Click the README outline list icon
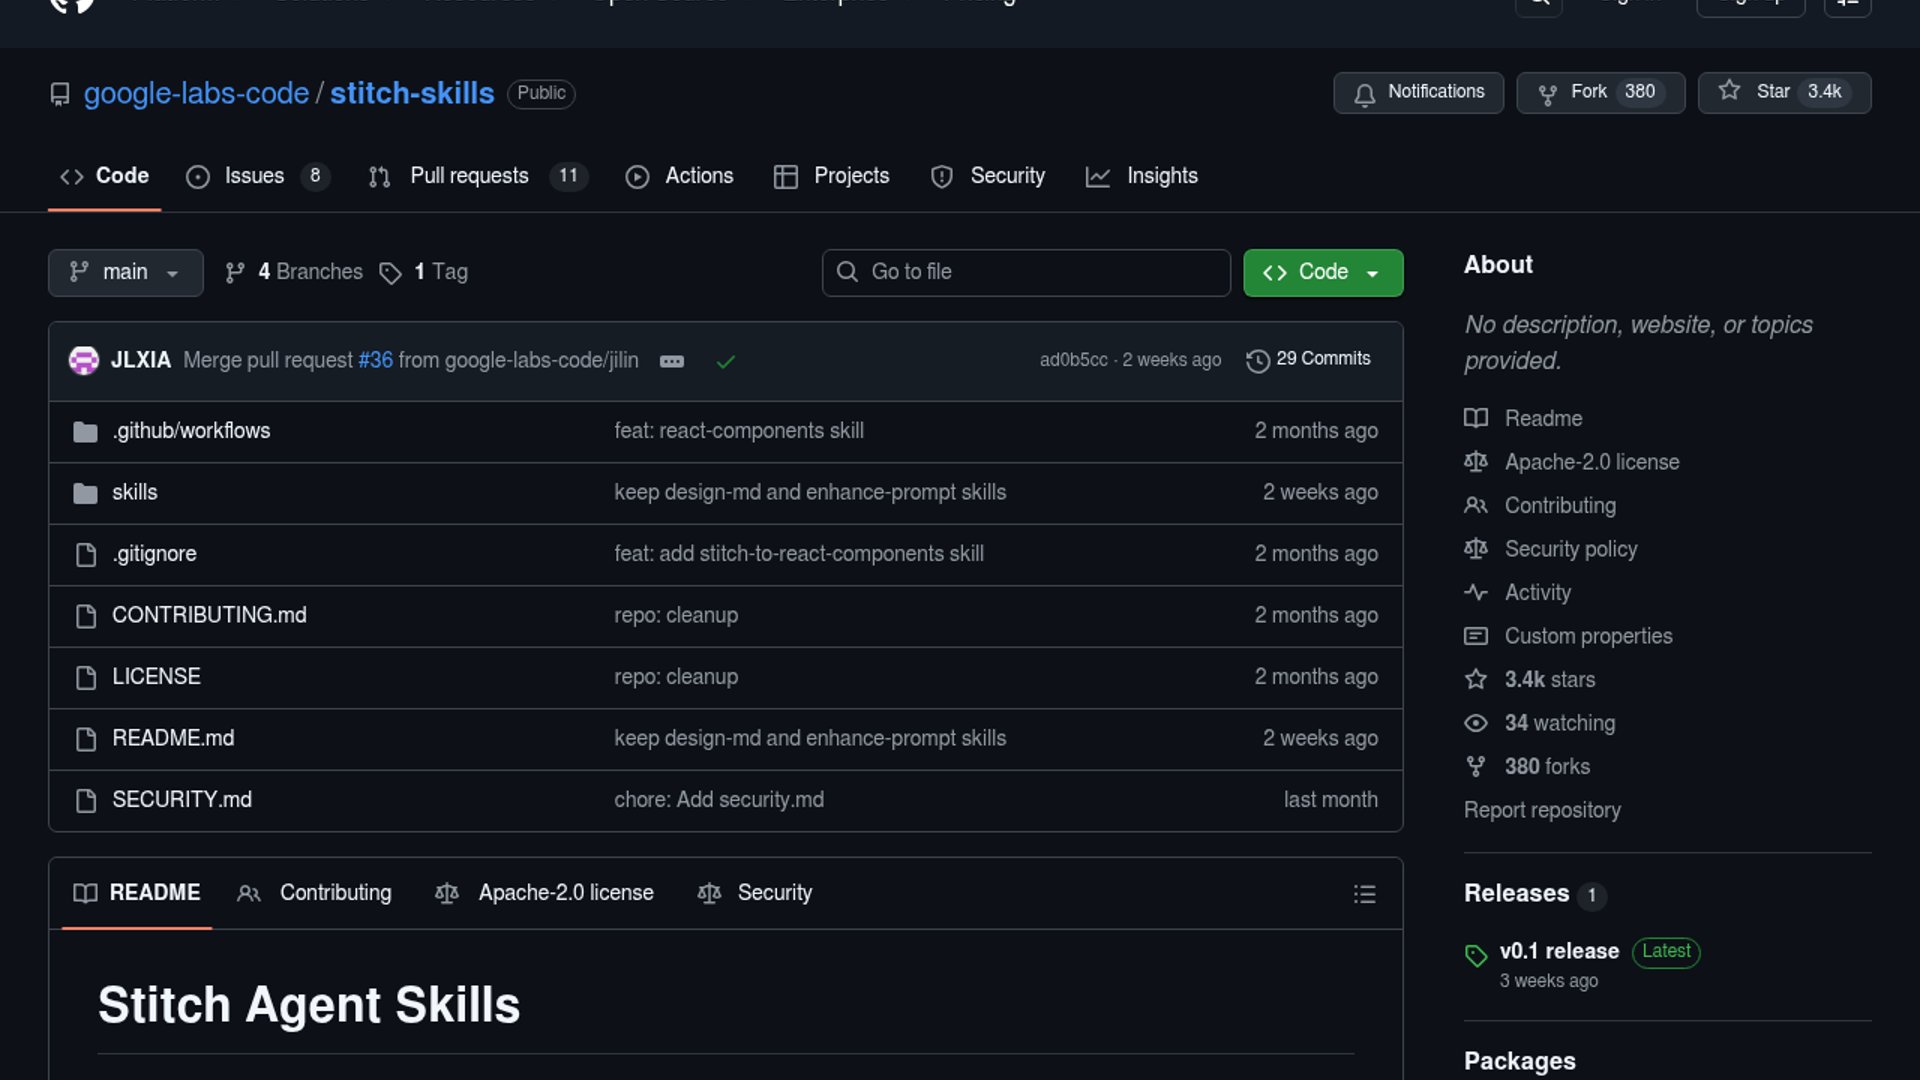Viewport: 1920px width, 1080px height. [x=1364, y=894]
